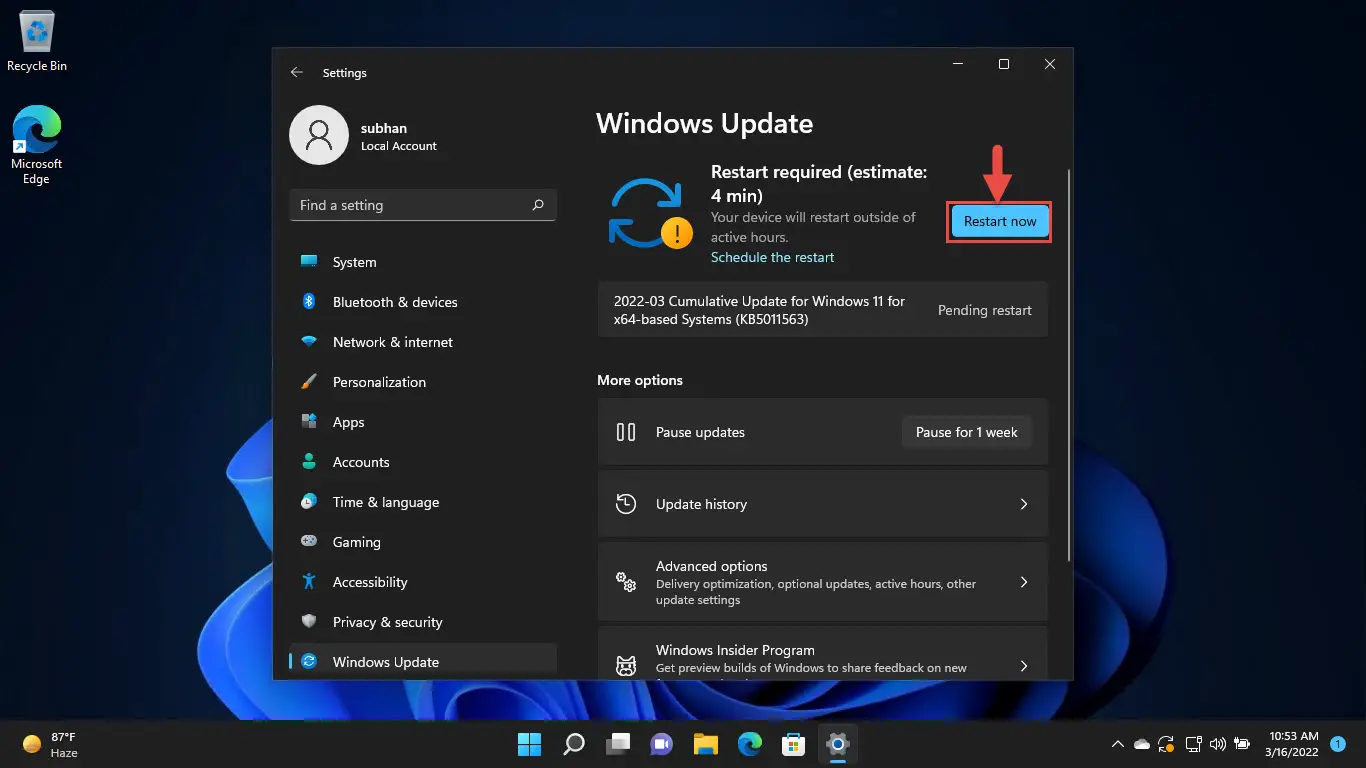Viewport: 1366px width, 768px height.
Task: Open the notification badge in taskbar corner
Action: [x=1338, y=744]
